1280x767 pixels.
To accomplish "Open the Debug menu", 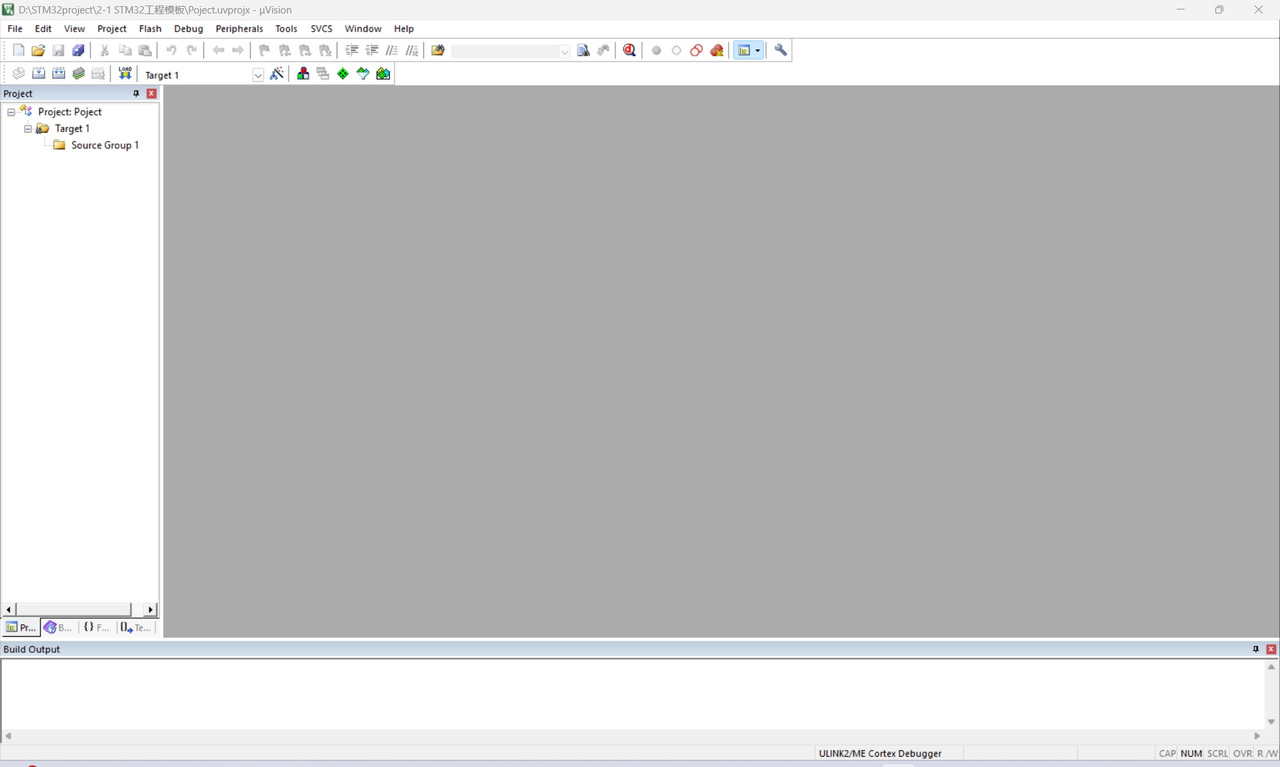I will [188, 29].
